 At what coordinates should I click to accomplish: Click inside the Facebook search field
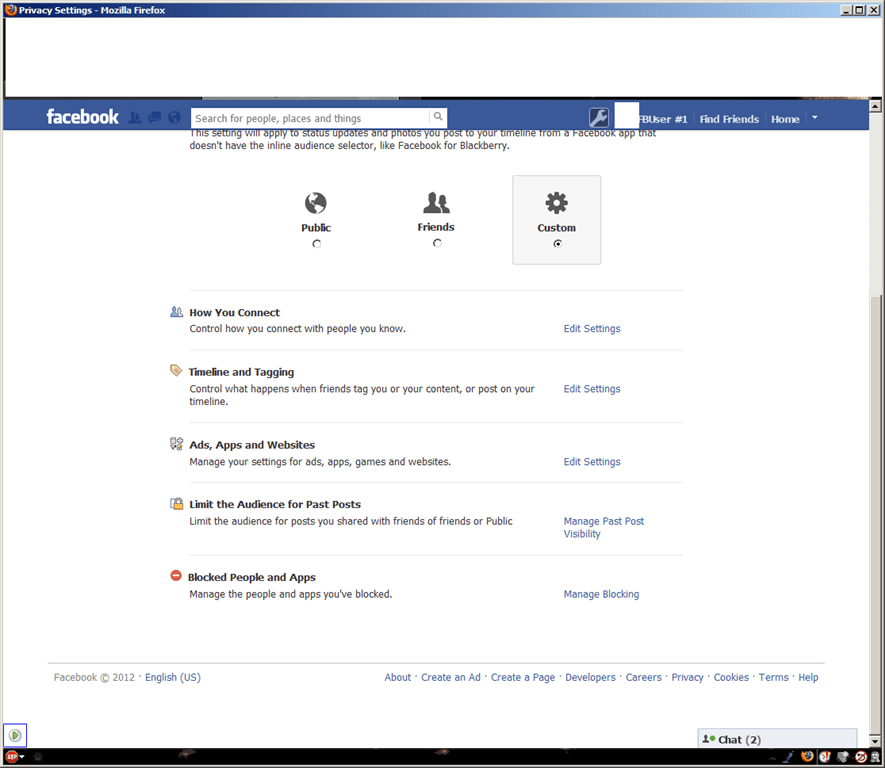310,117
